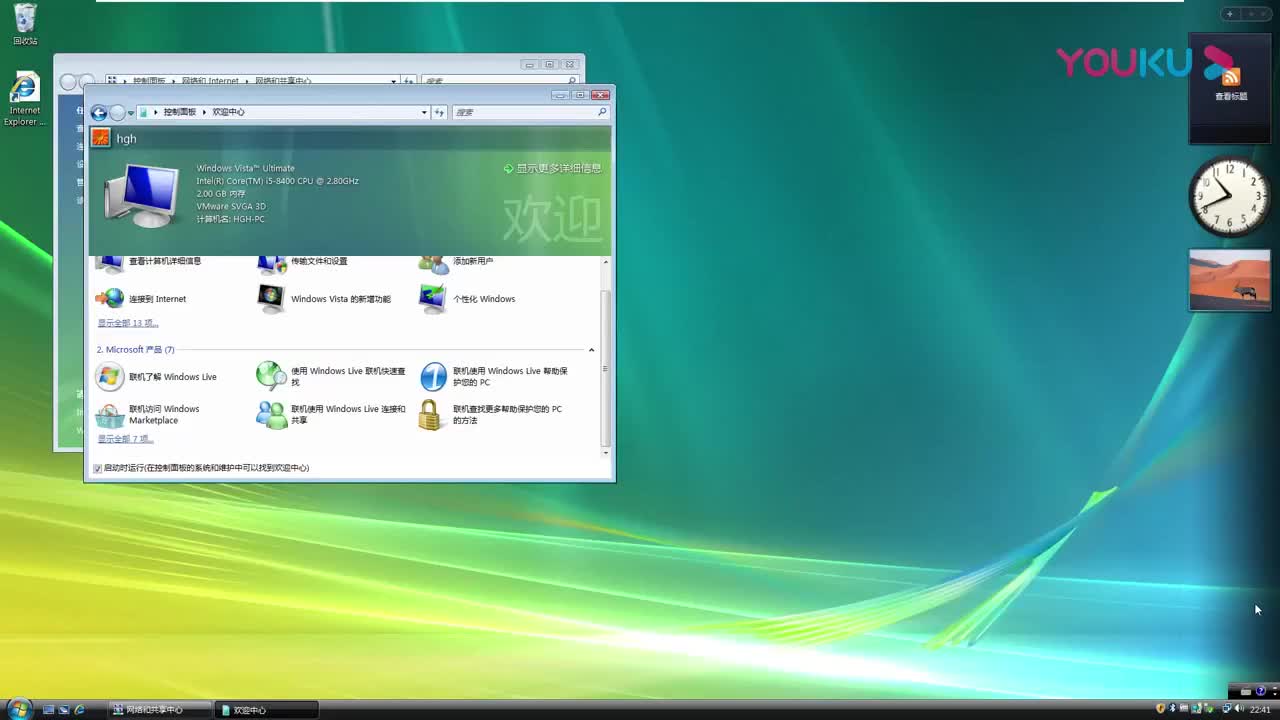
Task: Toggle 启动时运行 checkbox
Action: [98, 468]
